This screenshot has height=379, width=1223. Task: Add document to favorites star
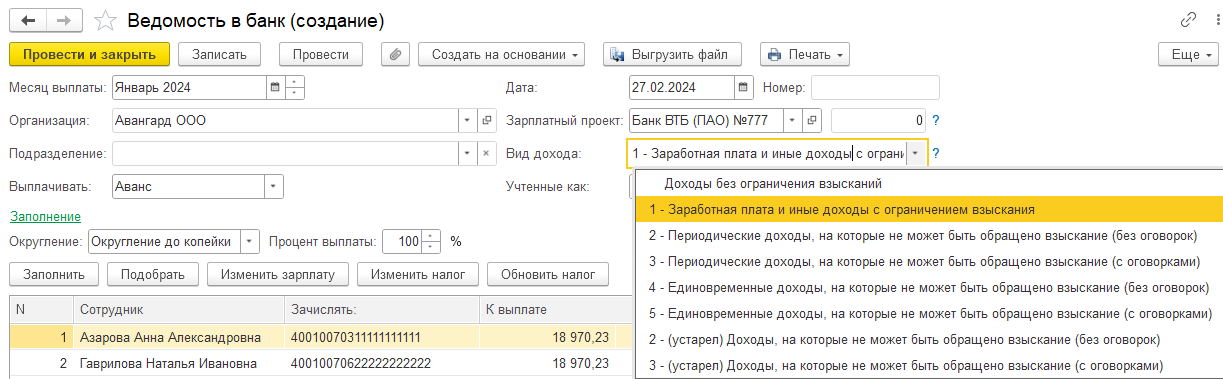pyautogui.click(x=105, y=20)
